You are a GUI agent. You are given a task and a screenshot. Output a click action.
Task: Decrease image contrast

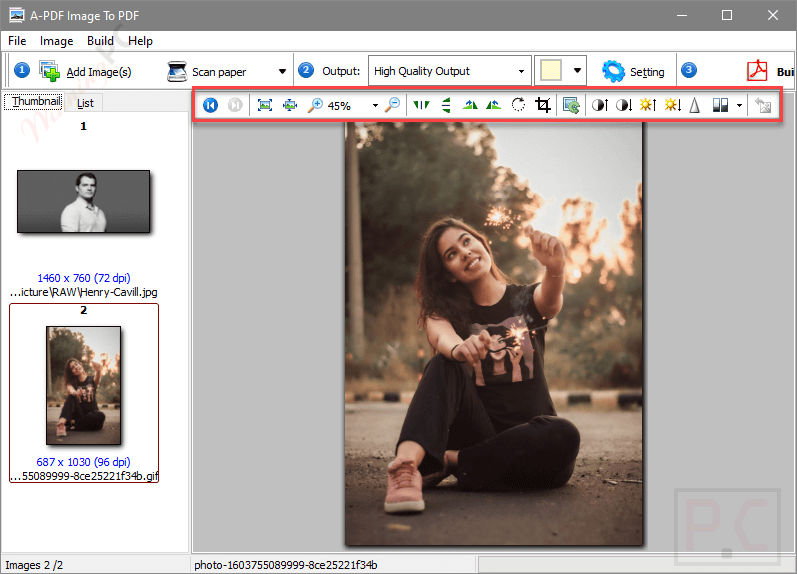click(x=624, y=105)
